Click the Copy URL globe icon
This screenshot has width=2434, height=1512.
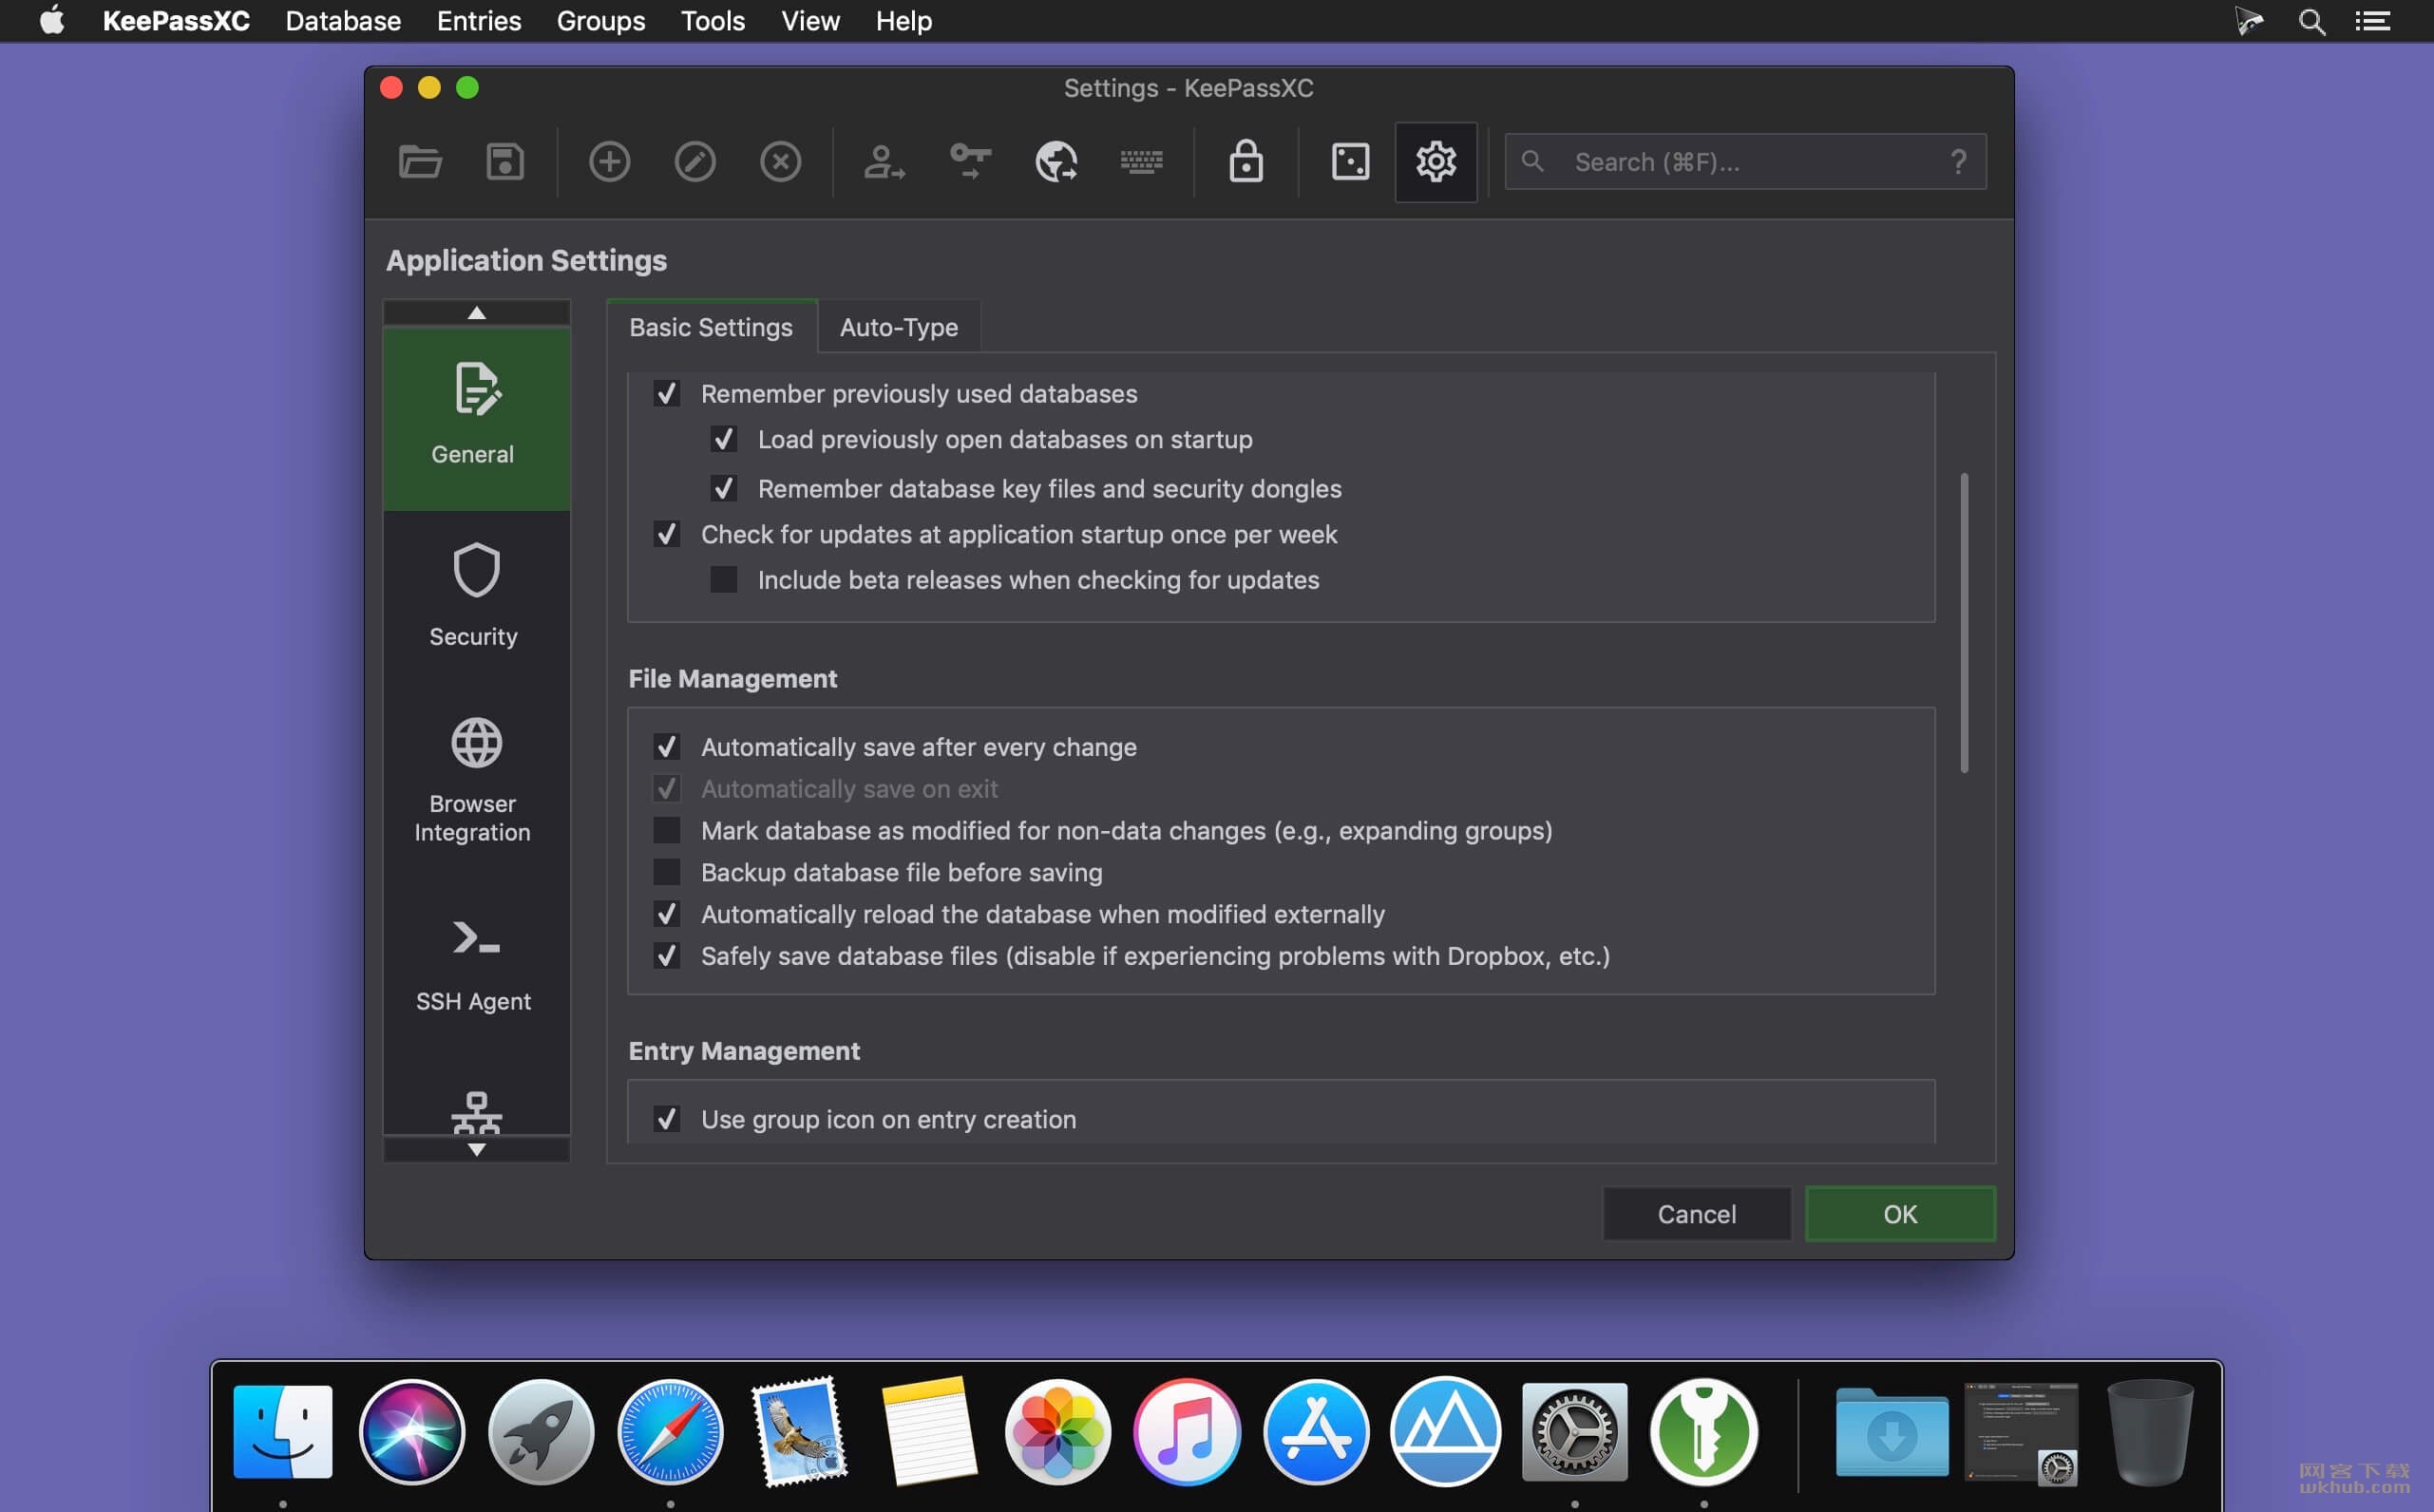click(1056, 161)
